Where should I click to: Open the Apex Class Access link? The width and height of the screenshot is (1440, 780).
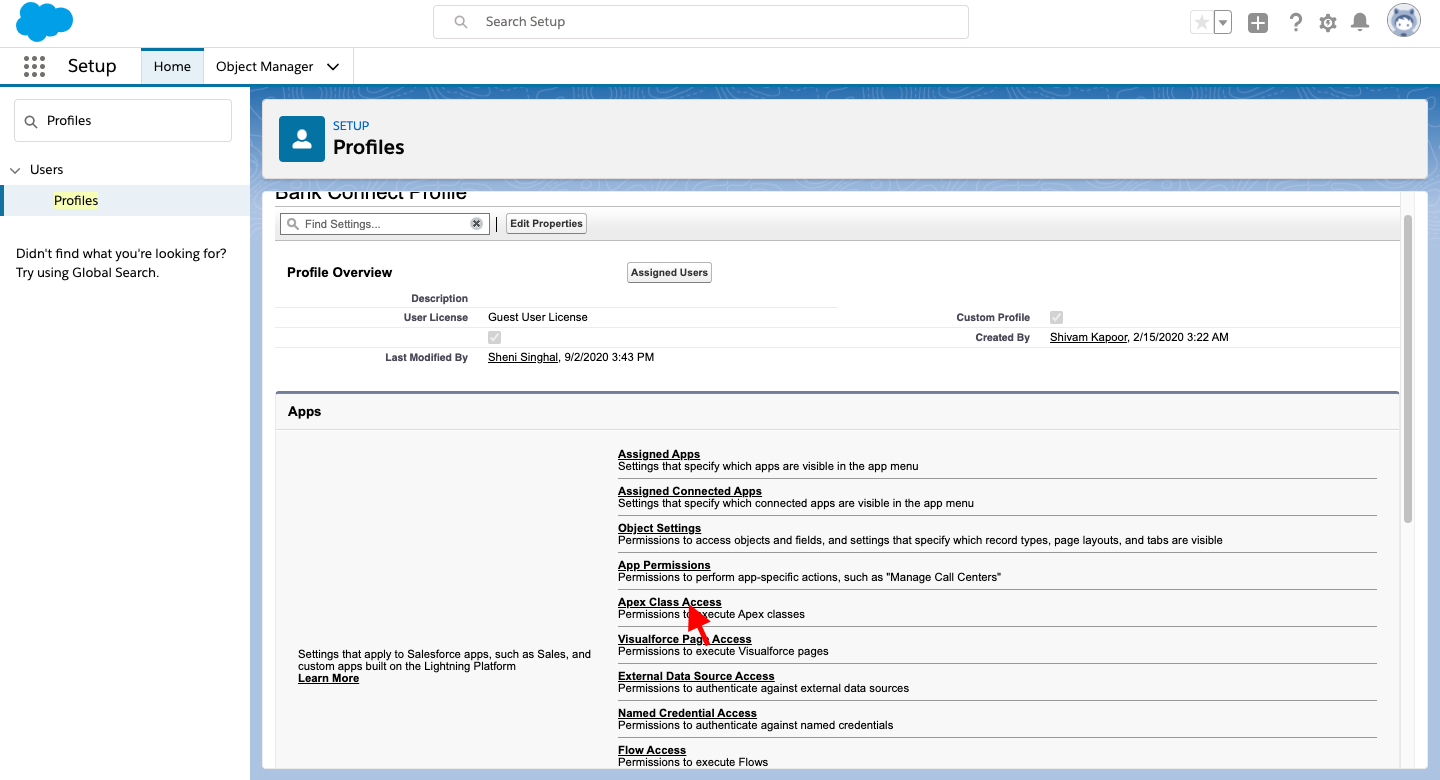pos(670,602)
